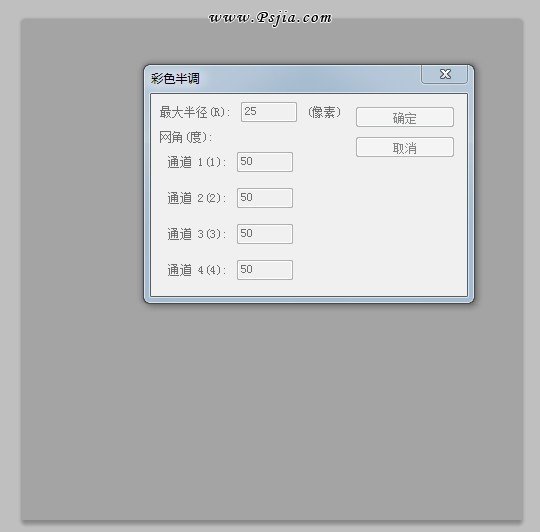Screen dimensions: 540x532
Task: Click the 最大半径(R) label
Action: coord(195,112)
